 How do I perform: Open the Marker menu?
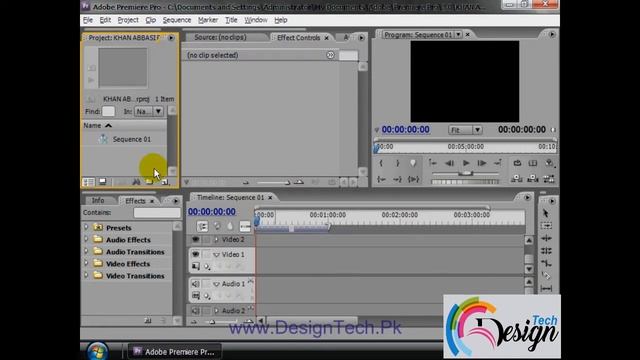click(208, 20)
